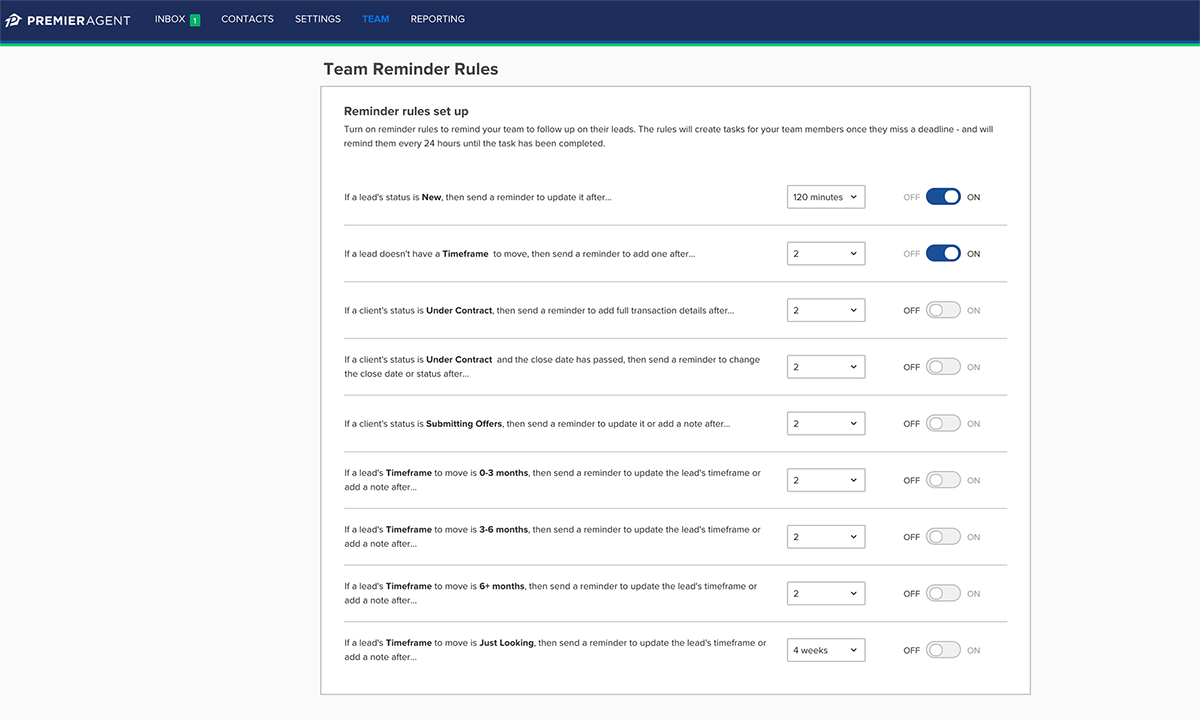The width and height of the screenshot is (1200, 720).
Task: Switch to the Reporting tab
Action: pos(437,19)
